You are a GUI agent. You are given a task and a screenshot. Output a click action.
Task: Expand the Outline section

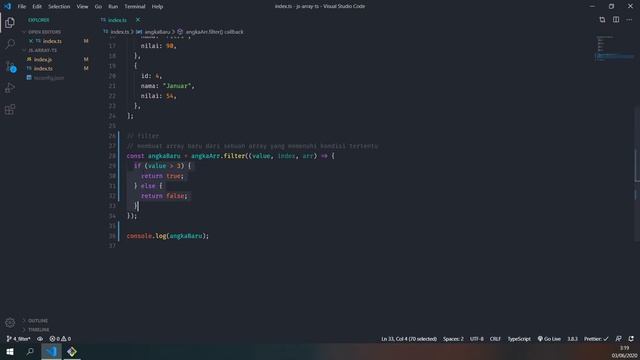point(38,320)
